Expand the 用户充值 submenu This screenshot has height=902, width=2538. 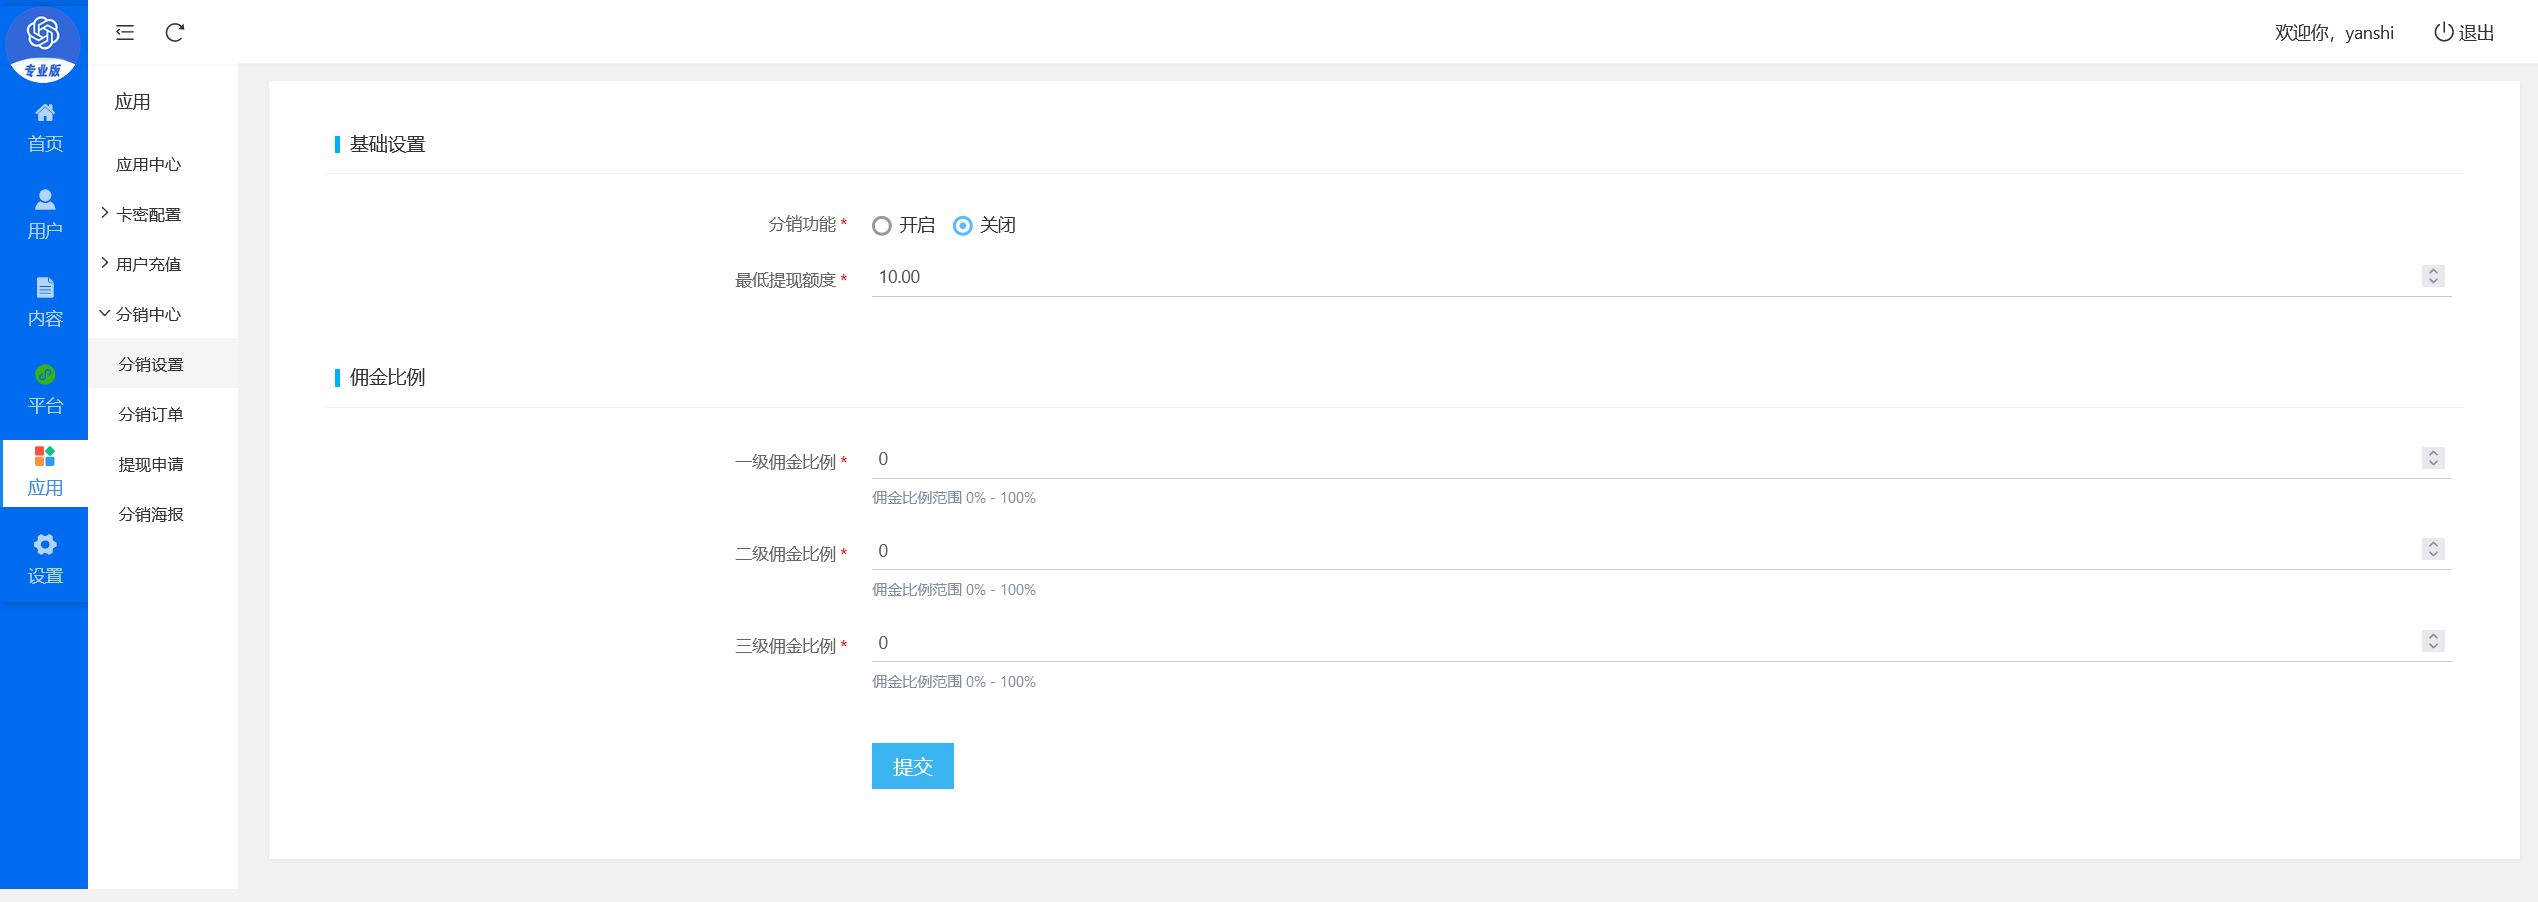click(148, 265)
